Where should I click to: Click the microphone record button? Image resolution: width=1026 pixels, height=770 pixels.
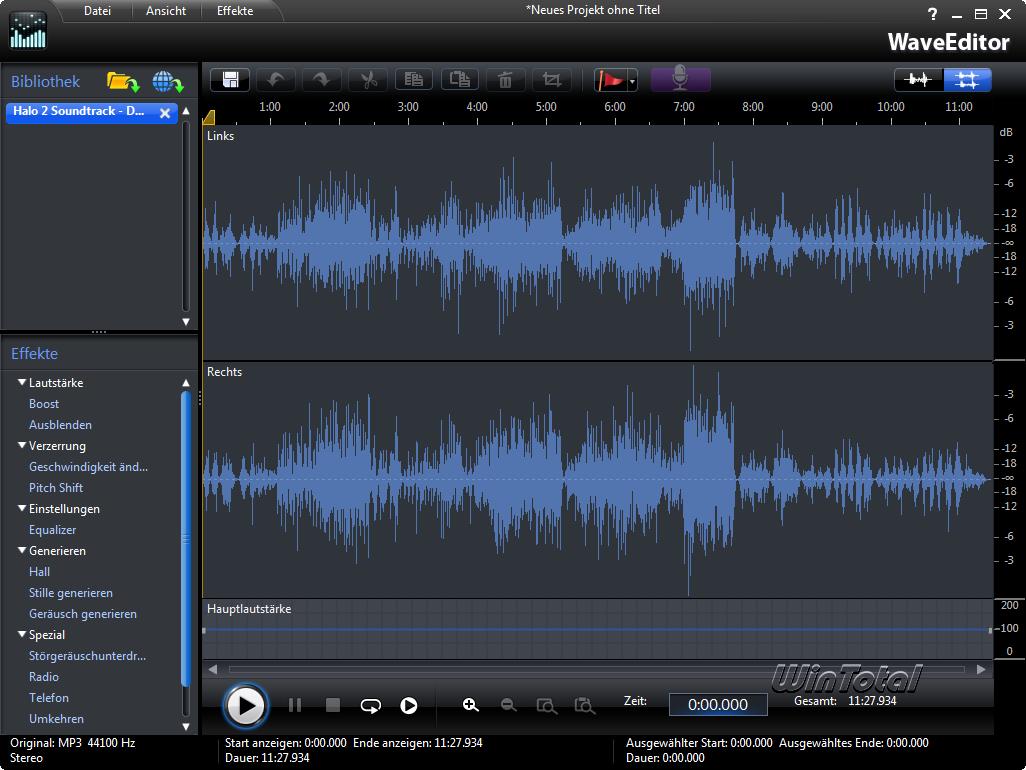[x=680, y=80]
